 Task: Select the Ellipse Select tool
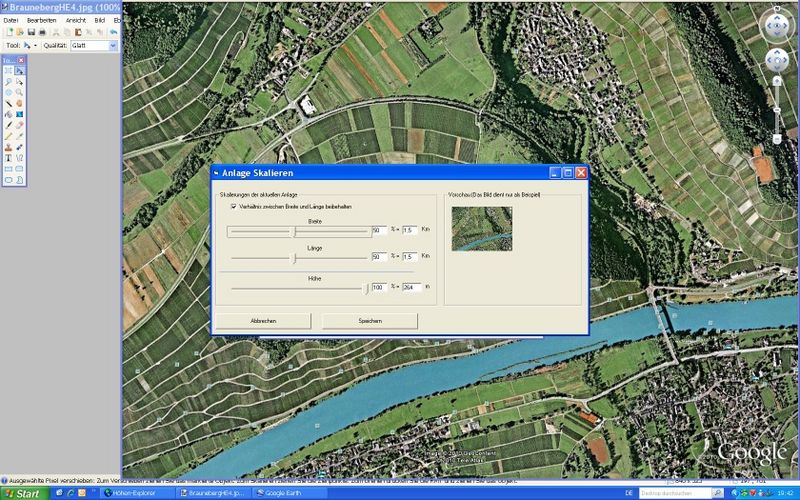(x=8, y=92)
